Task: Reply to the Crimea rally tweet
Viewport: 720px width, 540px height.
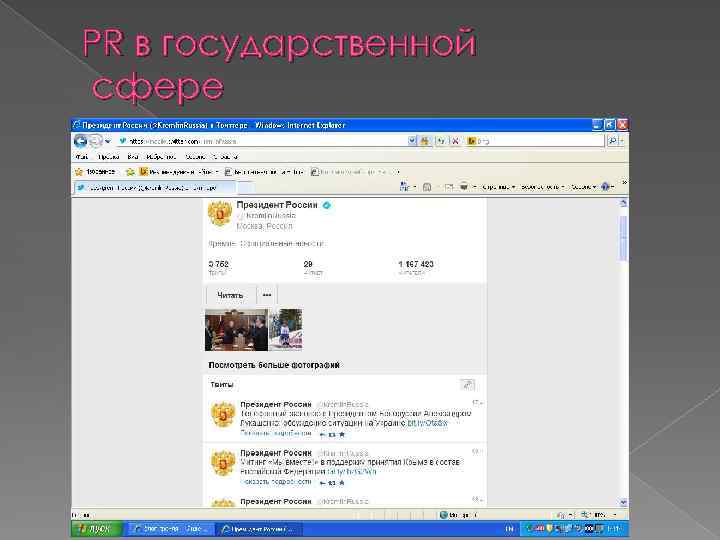Action: pyautogui.click(x=322, y=483)
